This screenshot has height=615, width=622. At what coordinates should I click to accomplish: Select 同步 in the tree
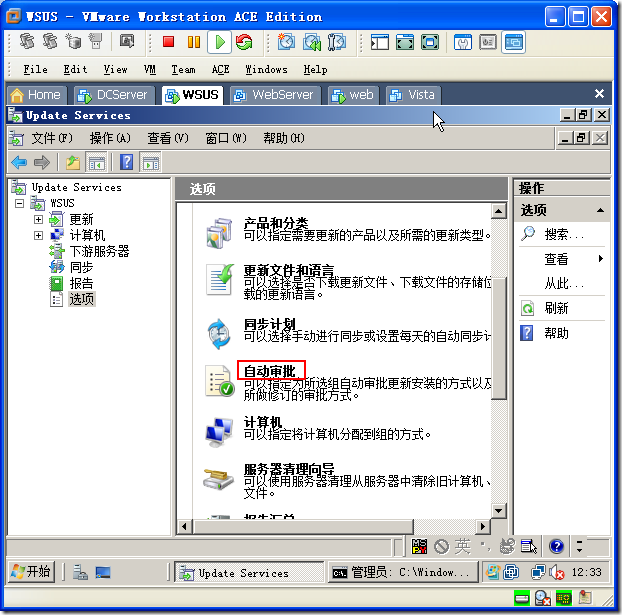tap(81, 267)
